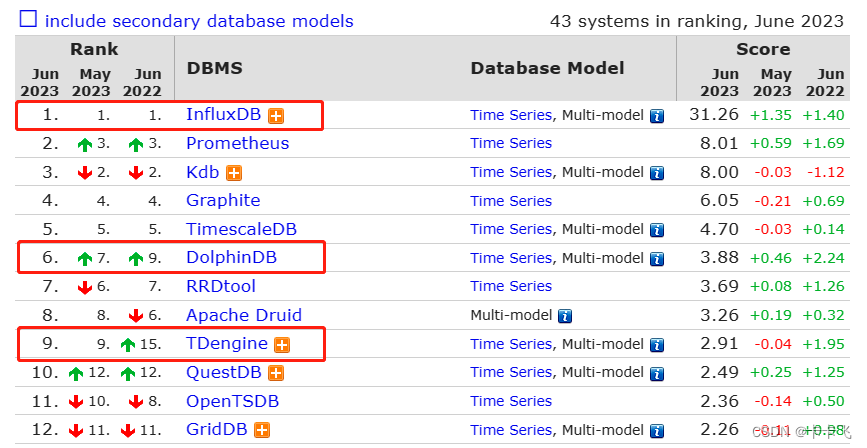Click orange plus icon next to Kdb
867x448 pixels.
234,173
